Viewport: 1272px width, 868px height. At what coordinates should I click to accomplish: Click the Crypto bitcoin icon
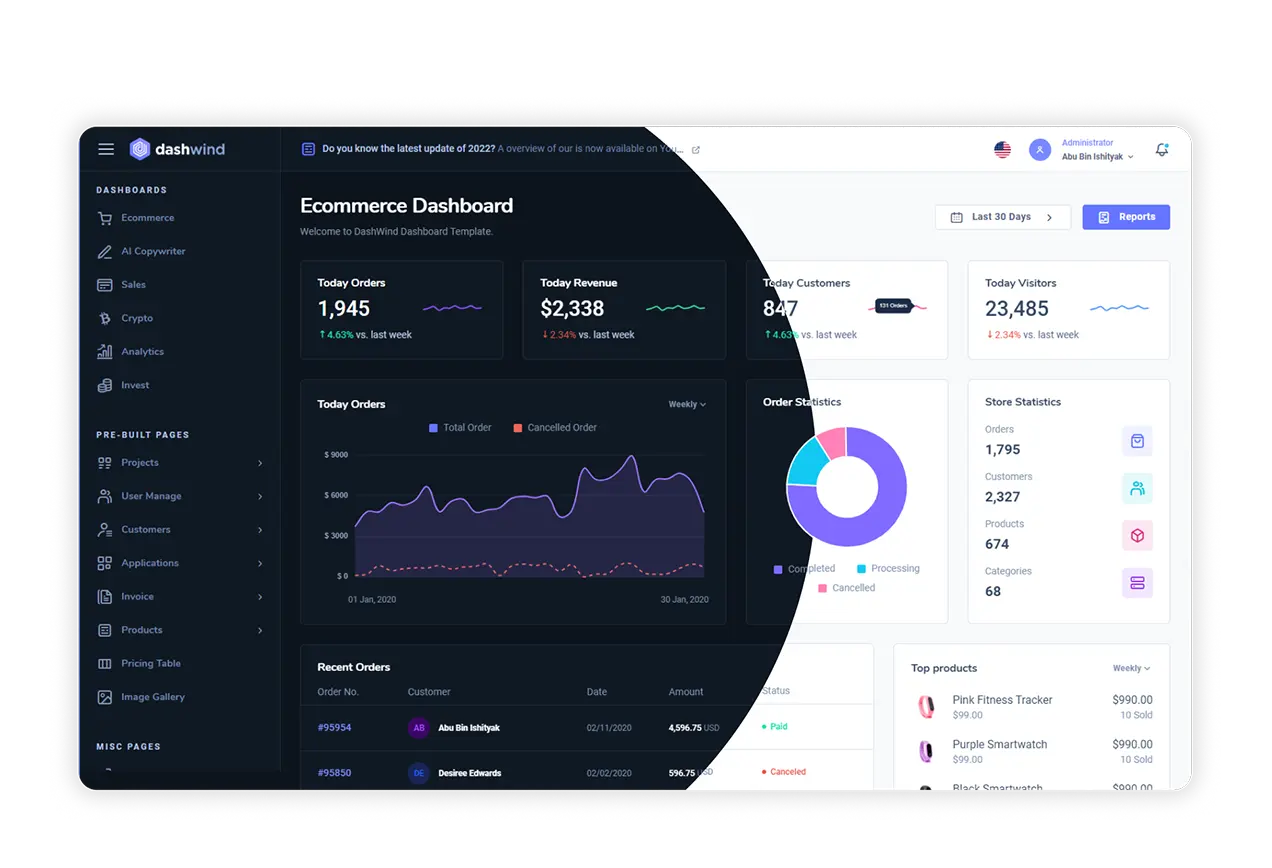pos(104,318)
